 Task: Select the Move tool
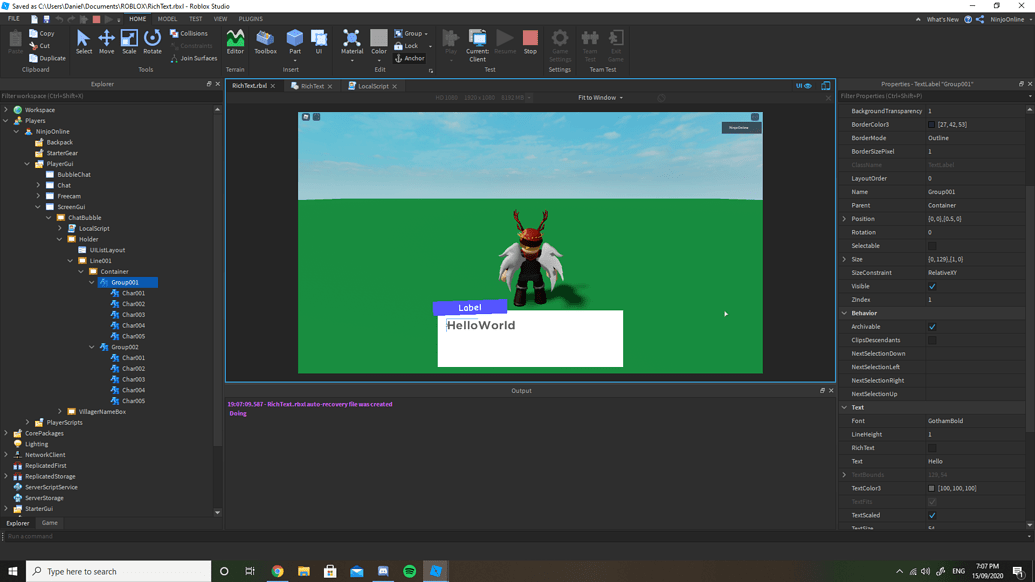coord(107,41)
